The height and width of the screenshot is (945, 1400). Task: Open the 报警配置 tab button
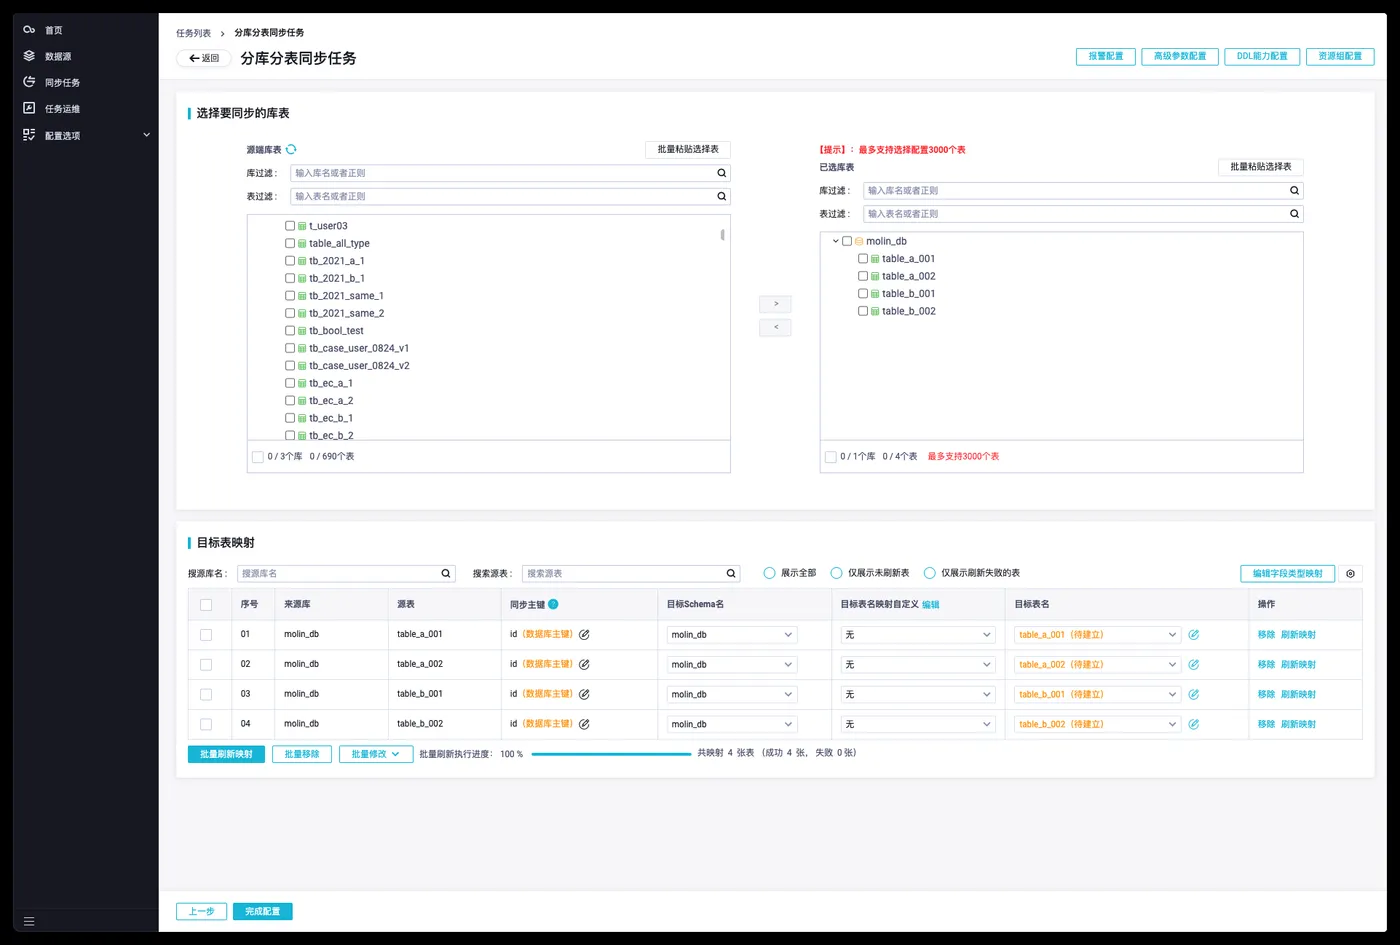click(x=1105, y=56)
